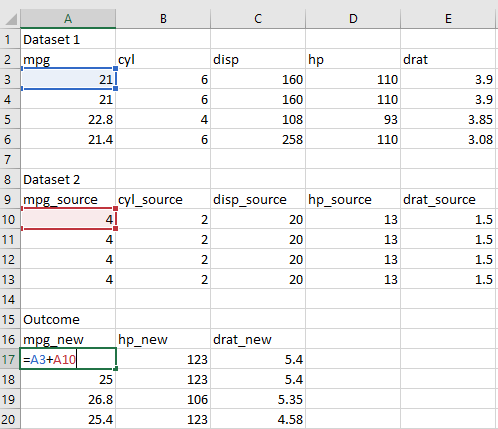Click cell C19 with value 5.35
498x429 pixels.
[258, 399]
